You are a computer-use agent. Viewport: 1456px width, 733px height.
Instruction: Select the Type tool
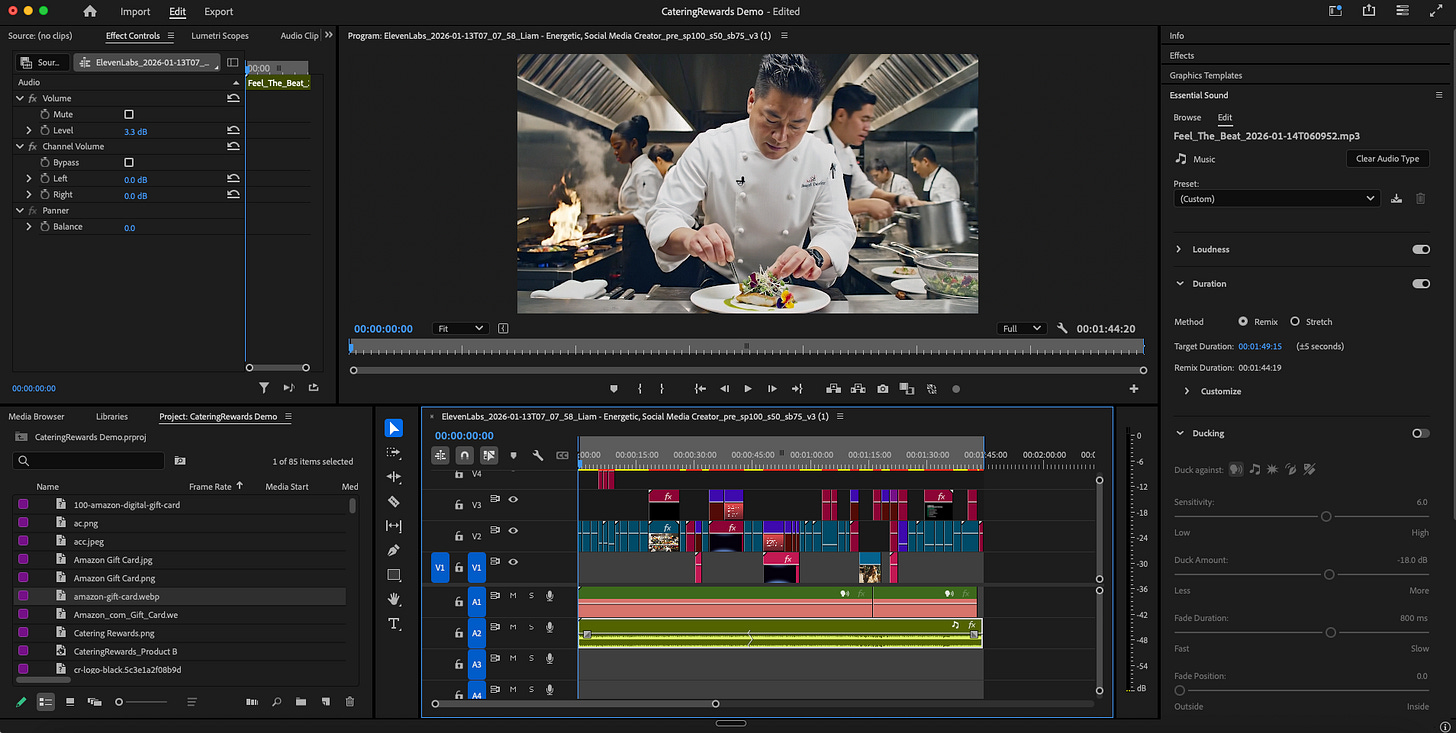(394, 624)
